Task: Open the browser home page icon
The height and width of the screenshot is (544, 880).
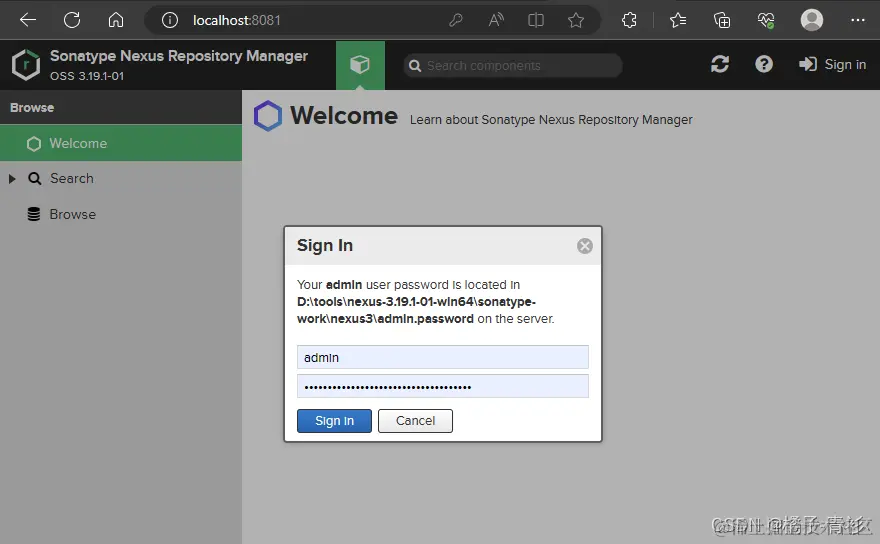Action: [116, 20]
